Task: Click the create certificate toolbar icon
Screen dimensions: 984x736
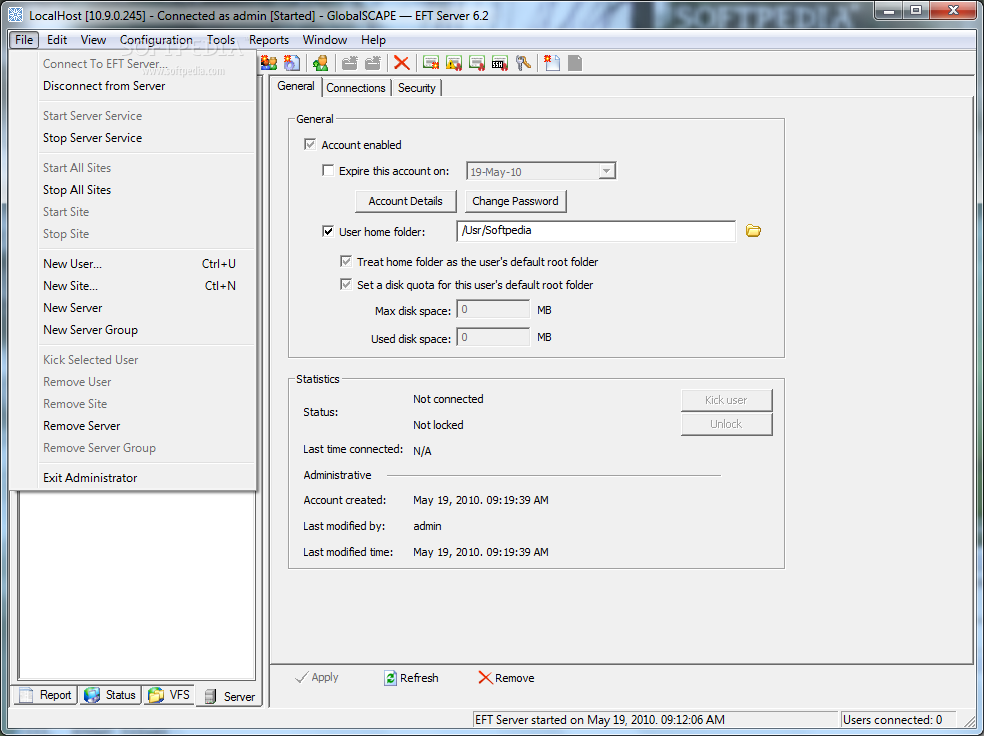Action: click(x=431, y=63)
